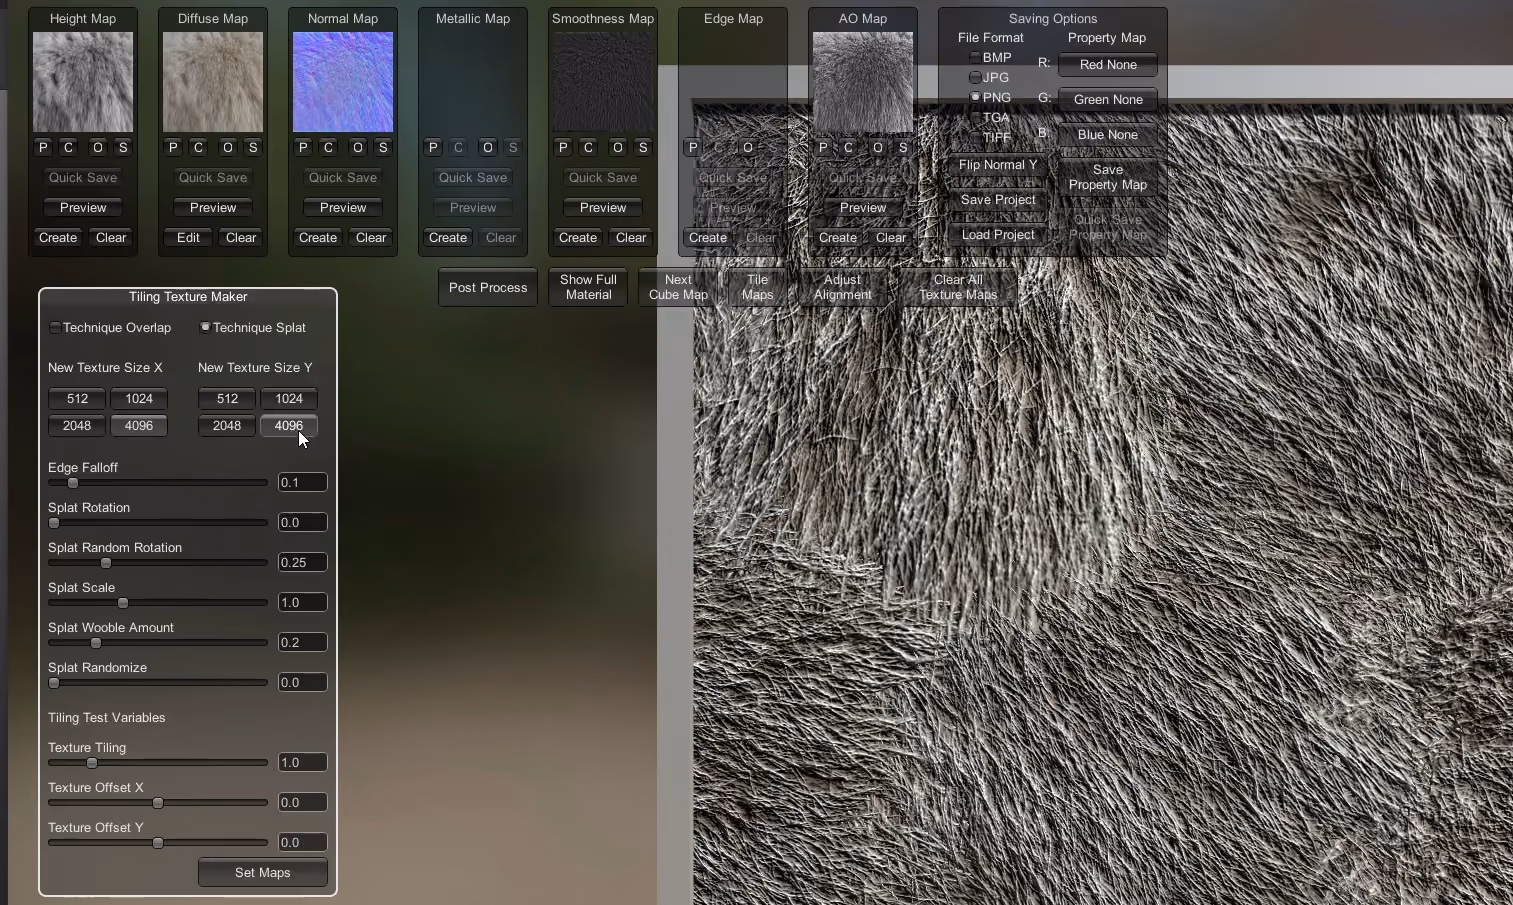Click the S button under AO Map
Screen dimensions: 1513x905
903,147
